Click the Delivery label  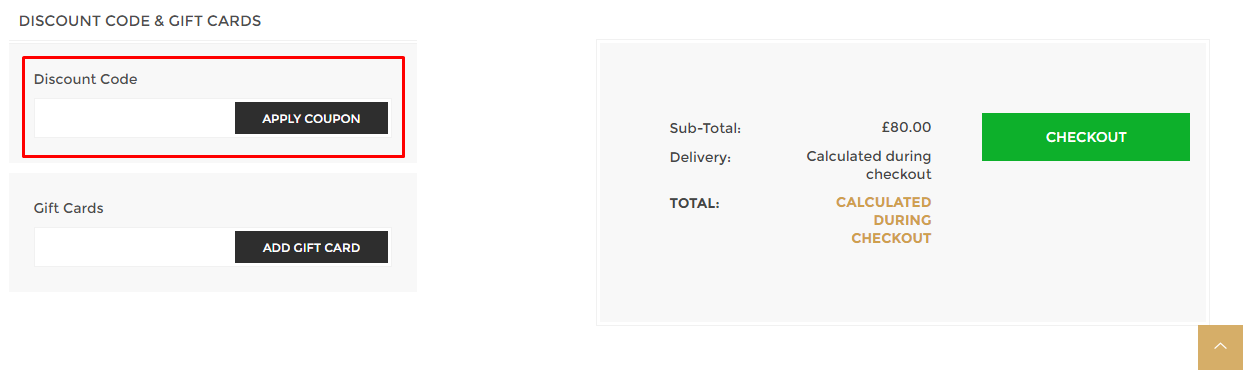click(700, 157)
